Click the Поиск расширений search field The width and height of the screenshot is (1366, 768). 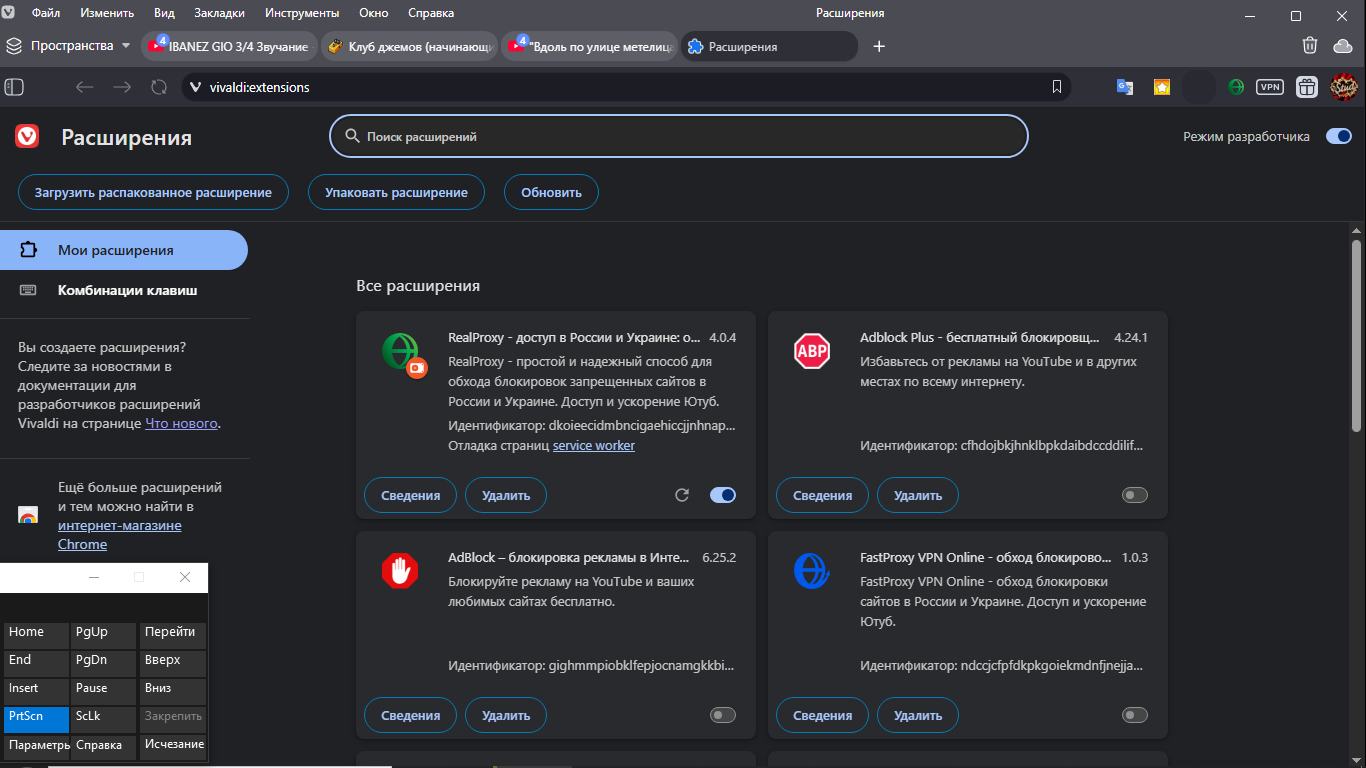pyautogui.click(x=680, y=137)
